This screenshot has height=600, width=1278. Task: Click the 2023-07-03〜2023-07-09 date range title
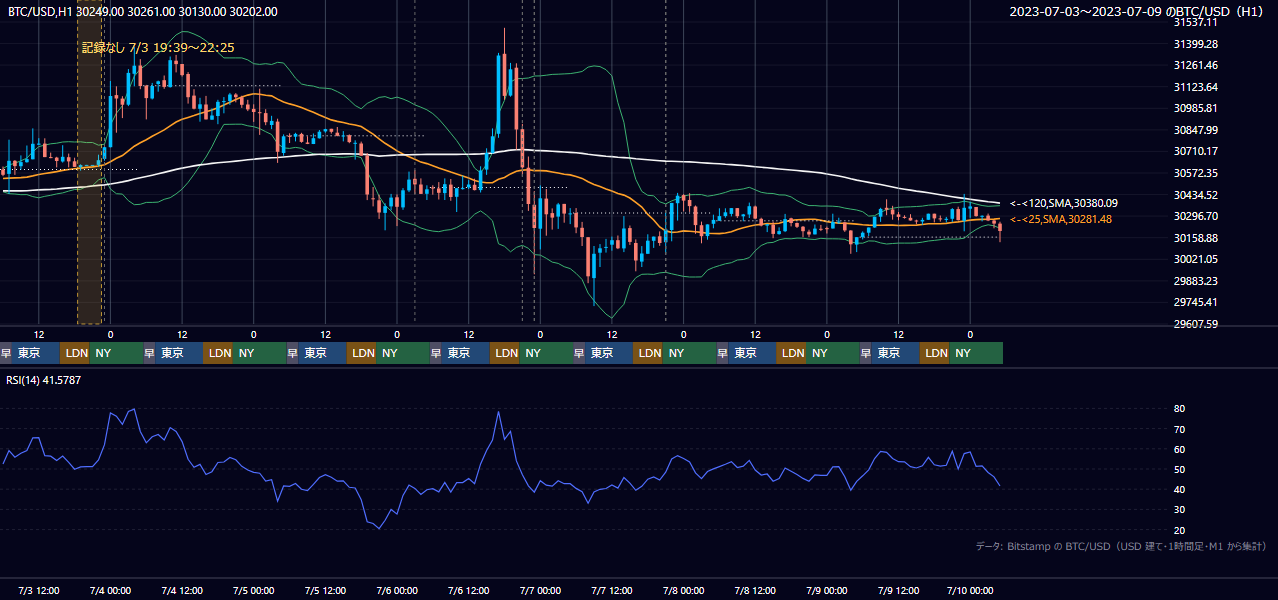pos(1136,11)
